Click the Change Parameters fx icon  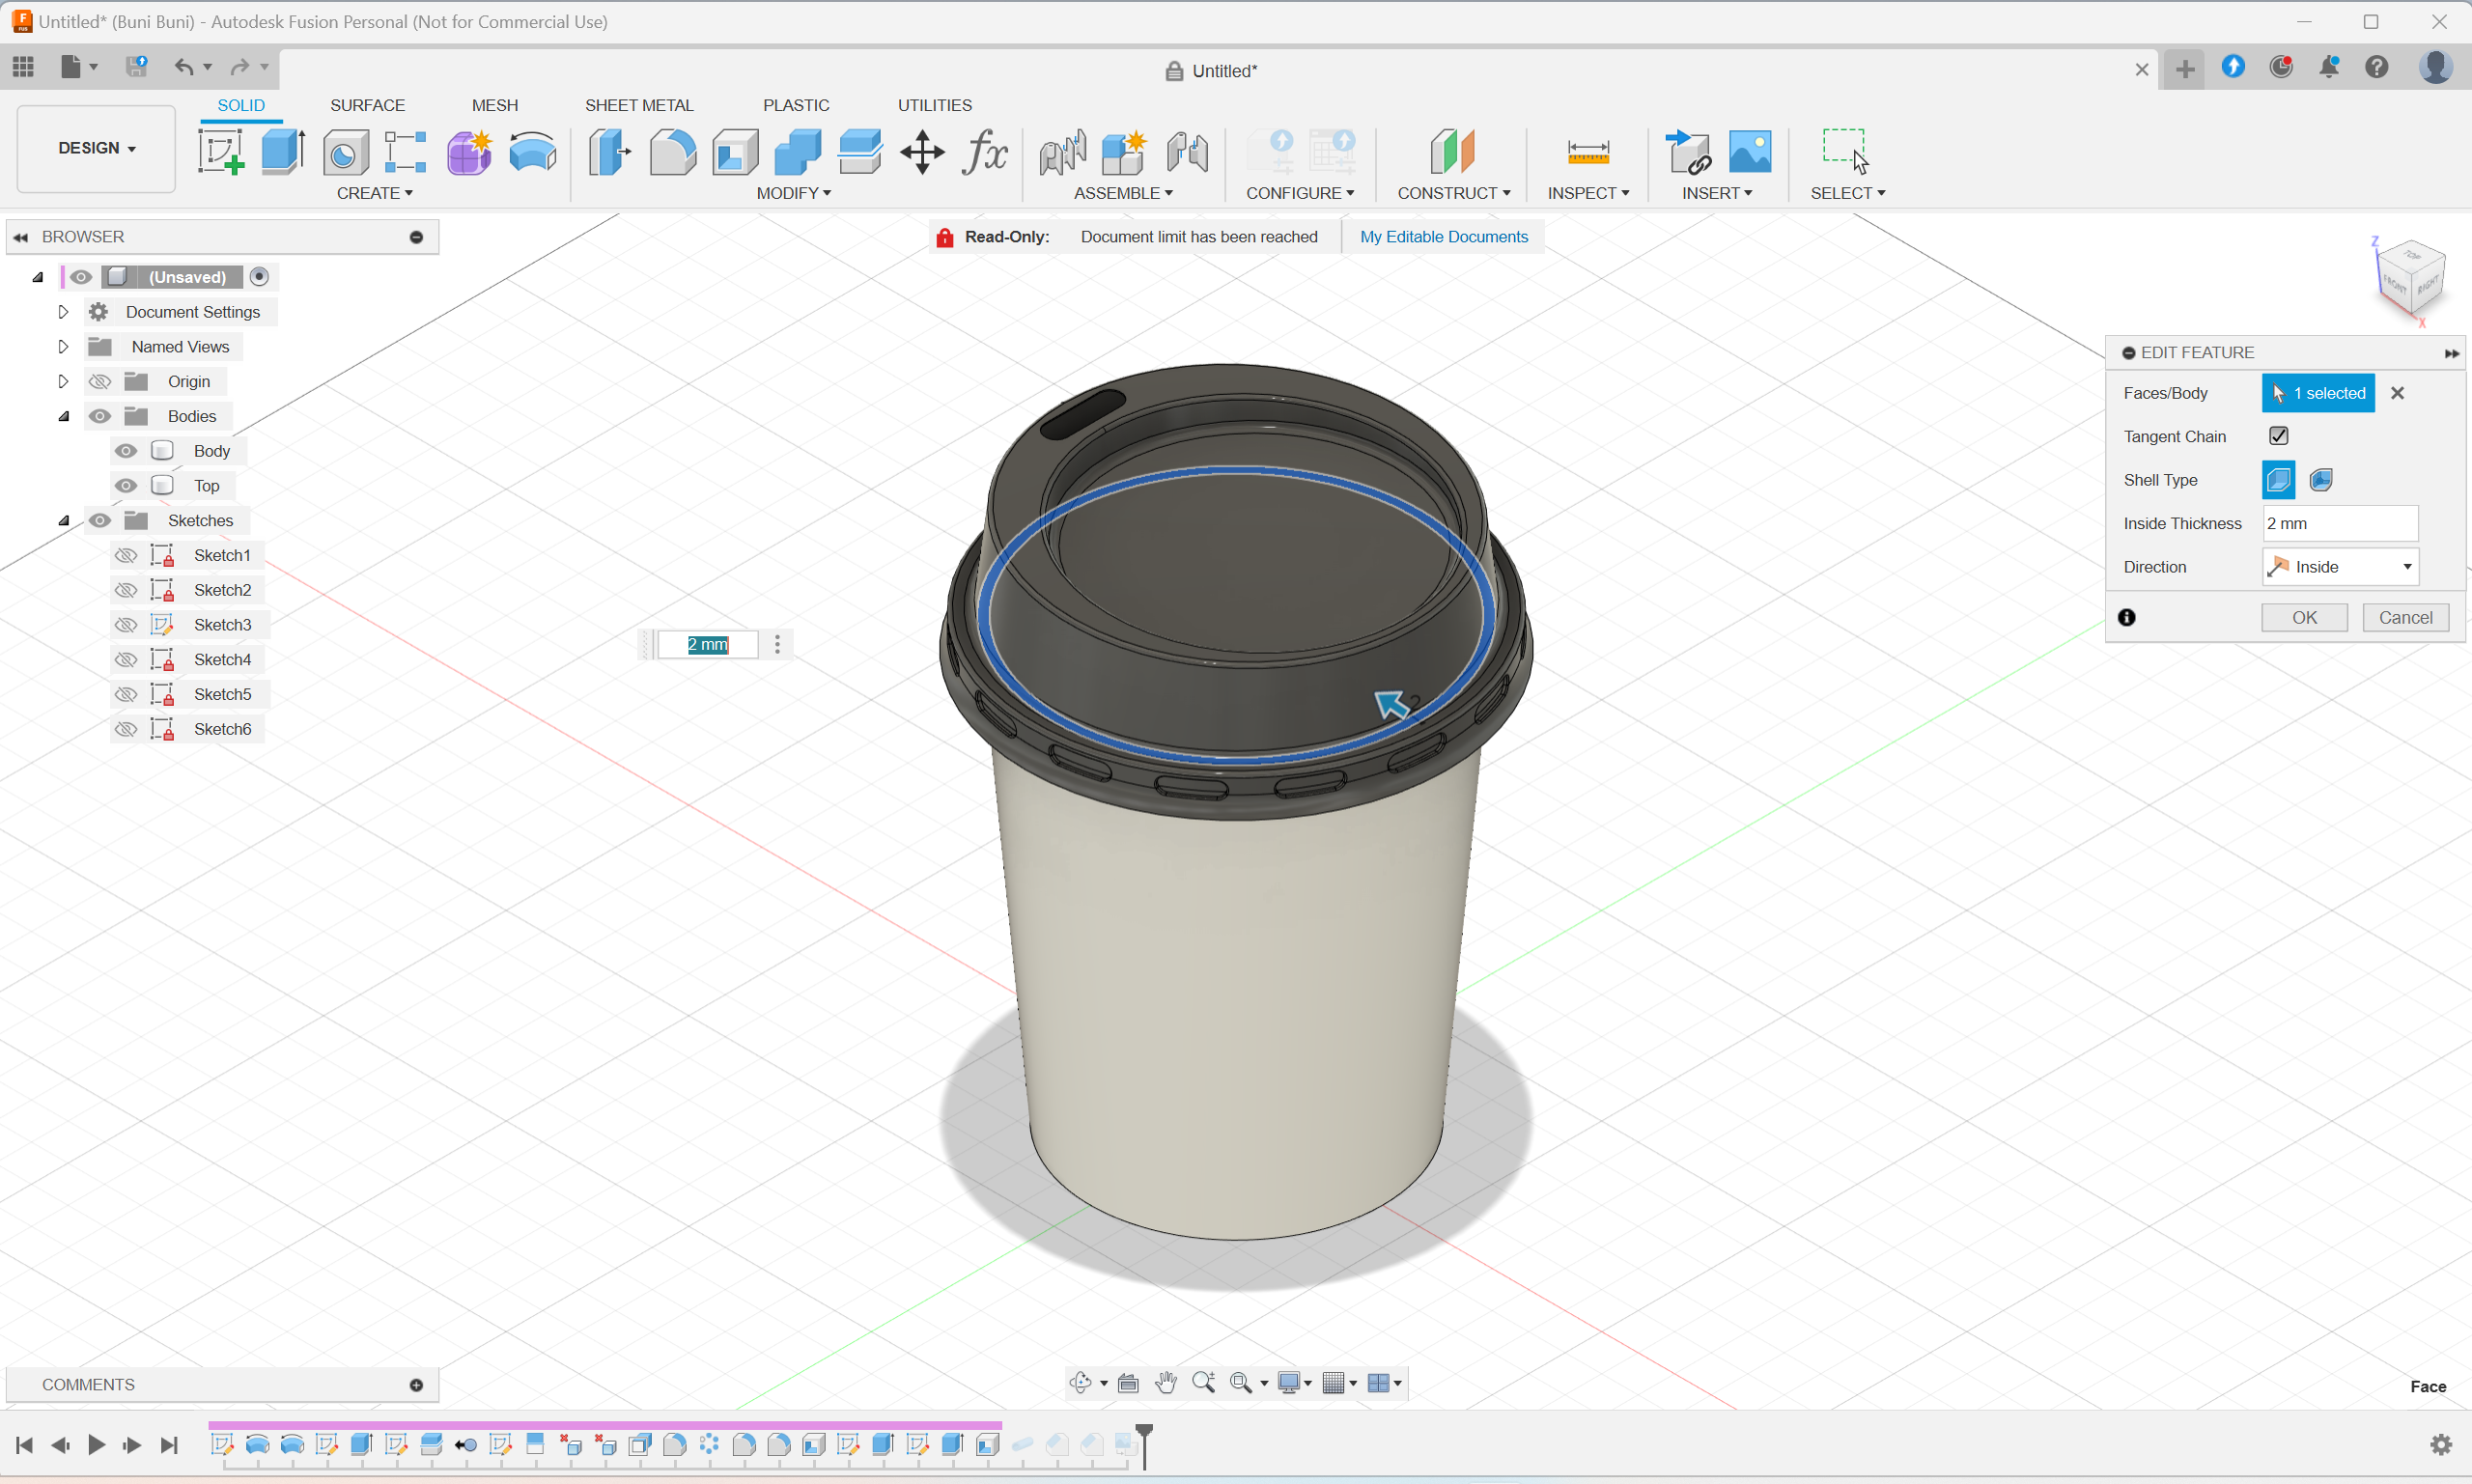(x=984, y=152)
